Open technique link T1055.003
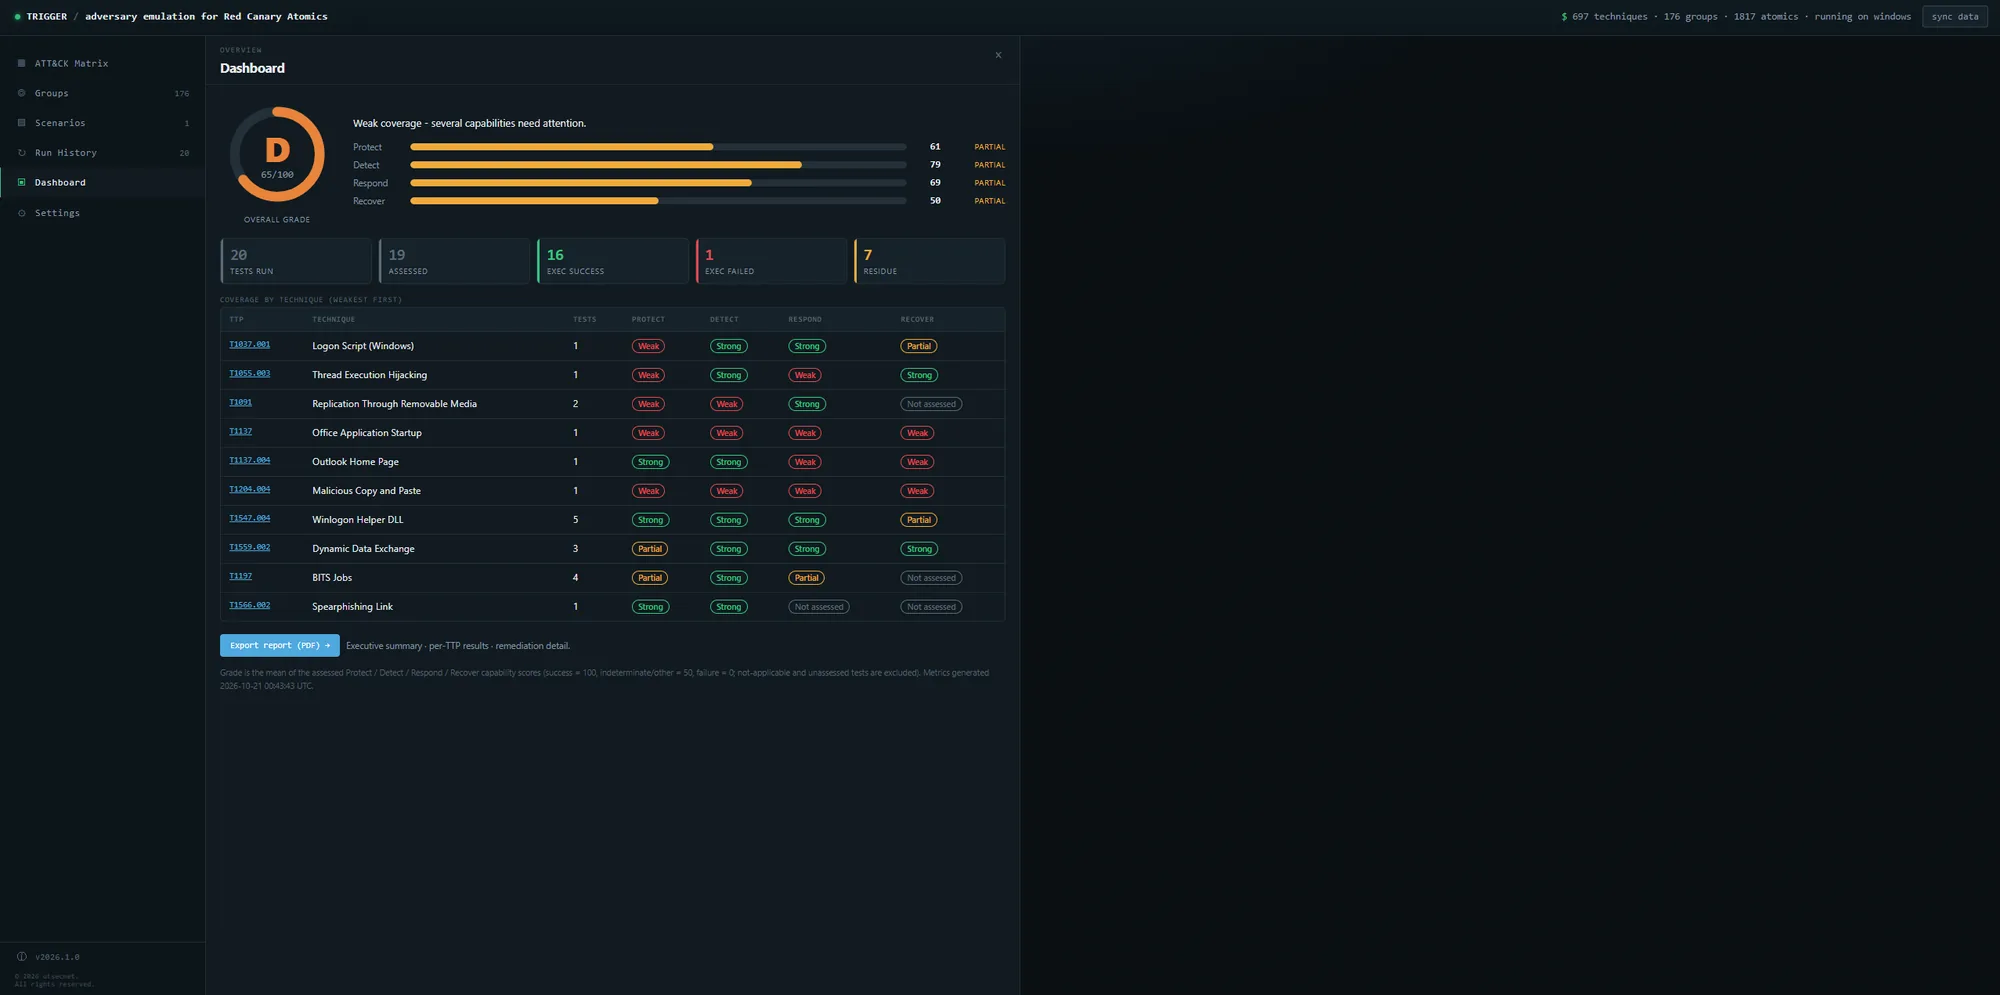 249,374
